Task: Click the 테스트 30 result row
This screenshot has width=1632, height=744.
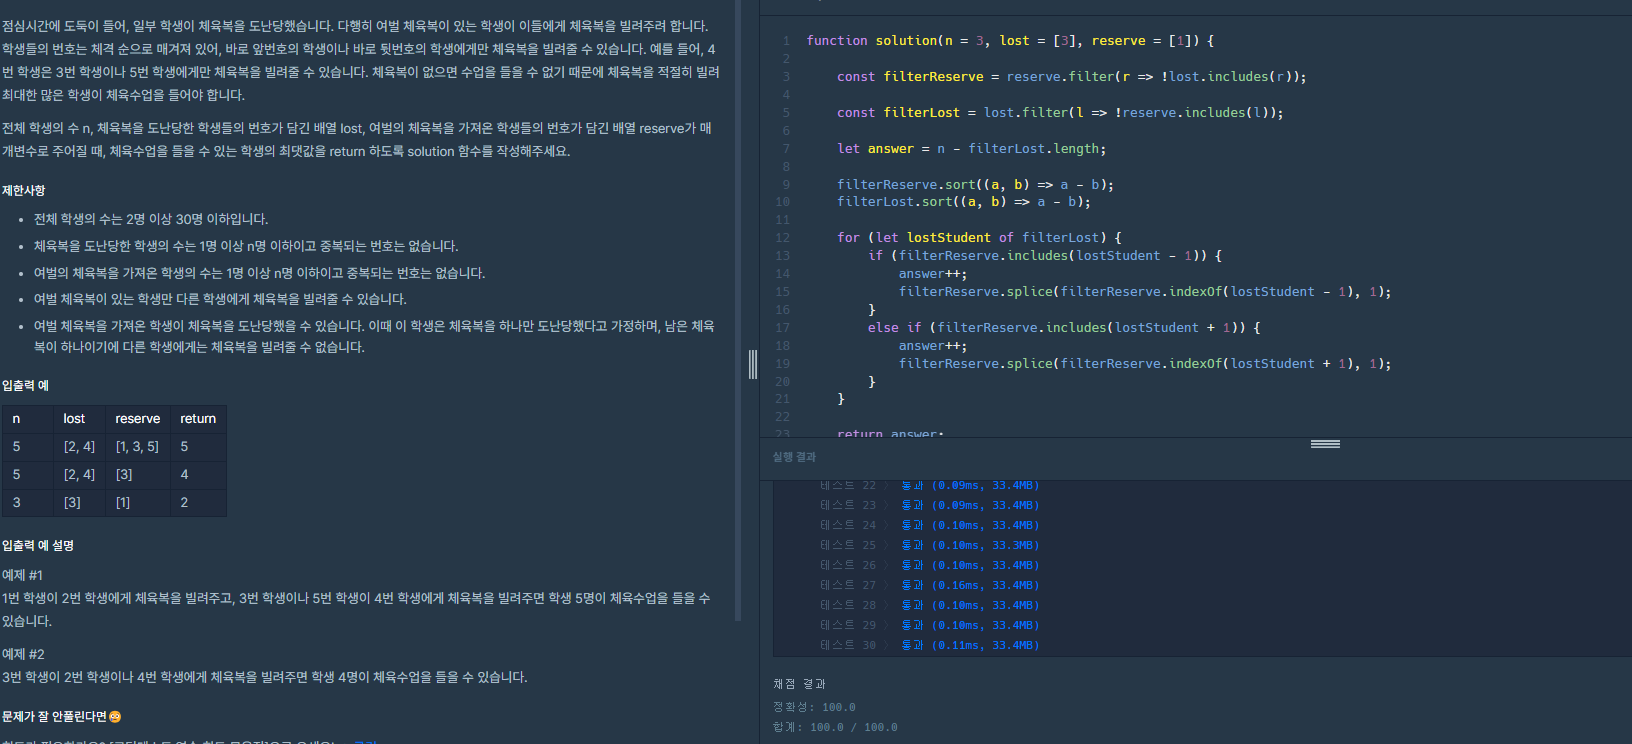Action: [930, 646]
